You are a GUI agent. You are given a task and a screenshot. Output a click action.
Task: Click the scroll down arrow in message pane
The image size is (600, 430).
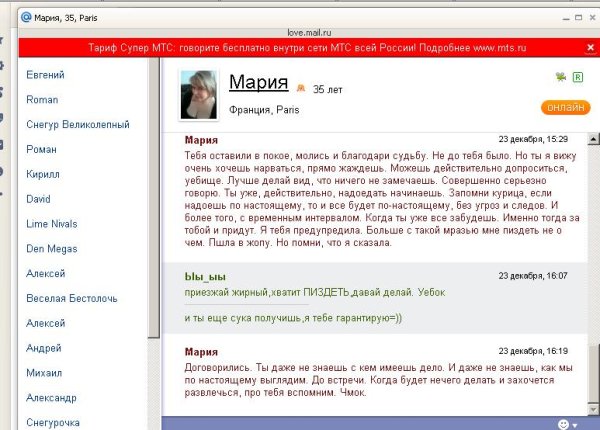coord(595,408)
